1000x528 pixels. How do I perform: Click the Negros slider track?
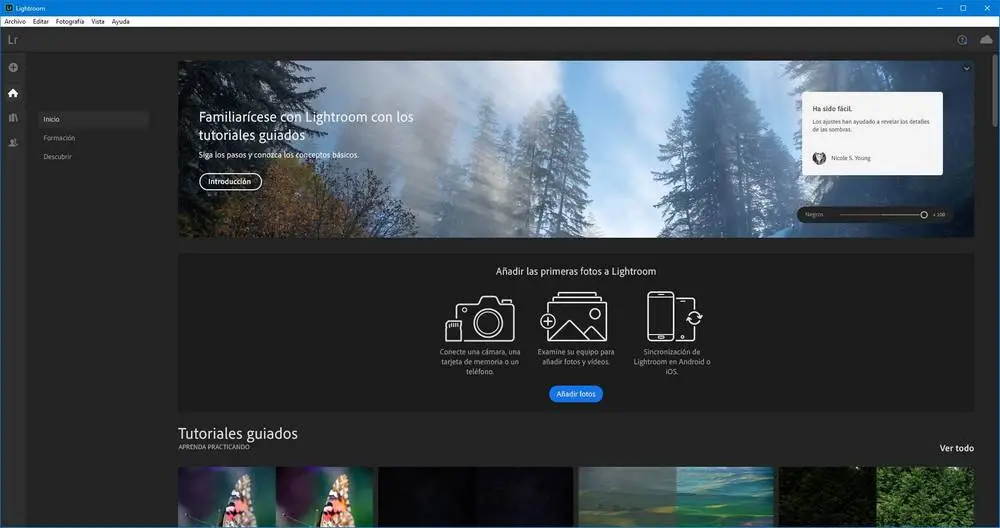point(881,215)
